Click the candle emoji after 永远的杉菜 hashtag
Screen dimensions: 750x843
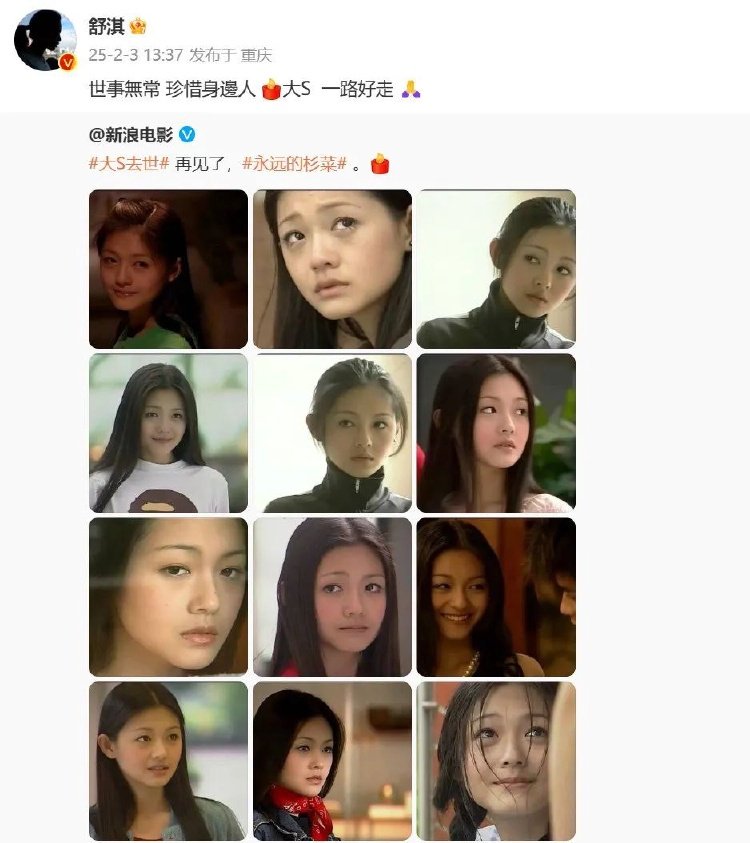point(380,164)
